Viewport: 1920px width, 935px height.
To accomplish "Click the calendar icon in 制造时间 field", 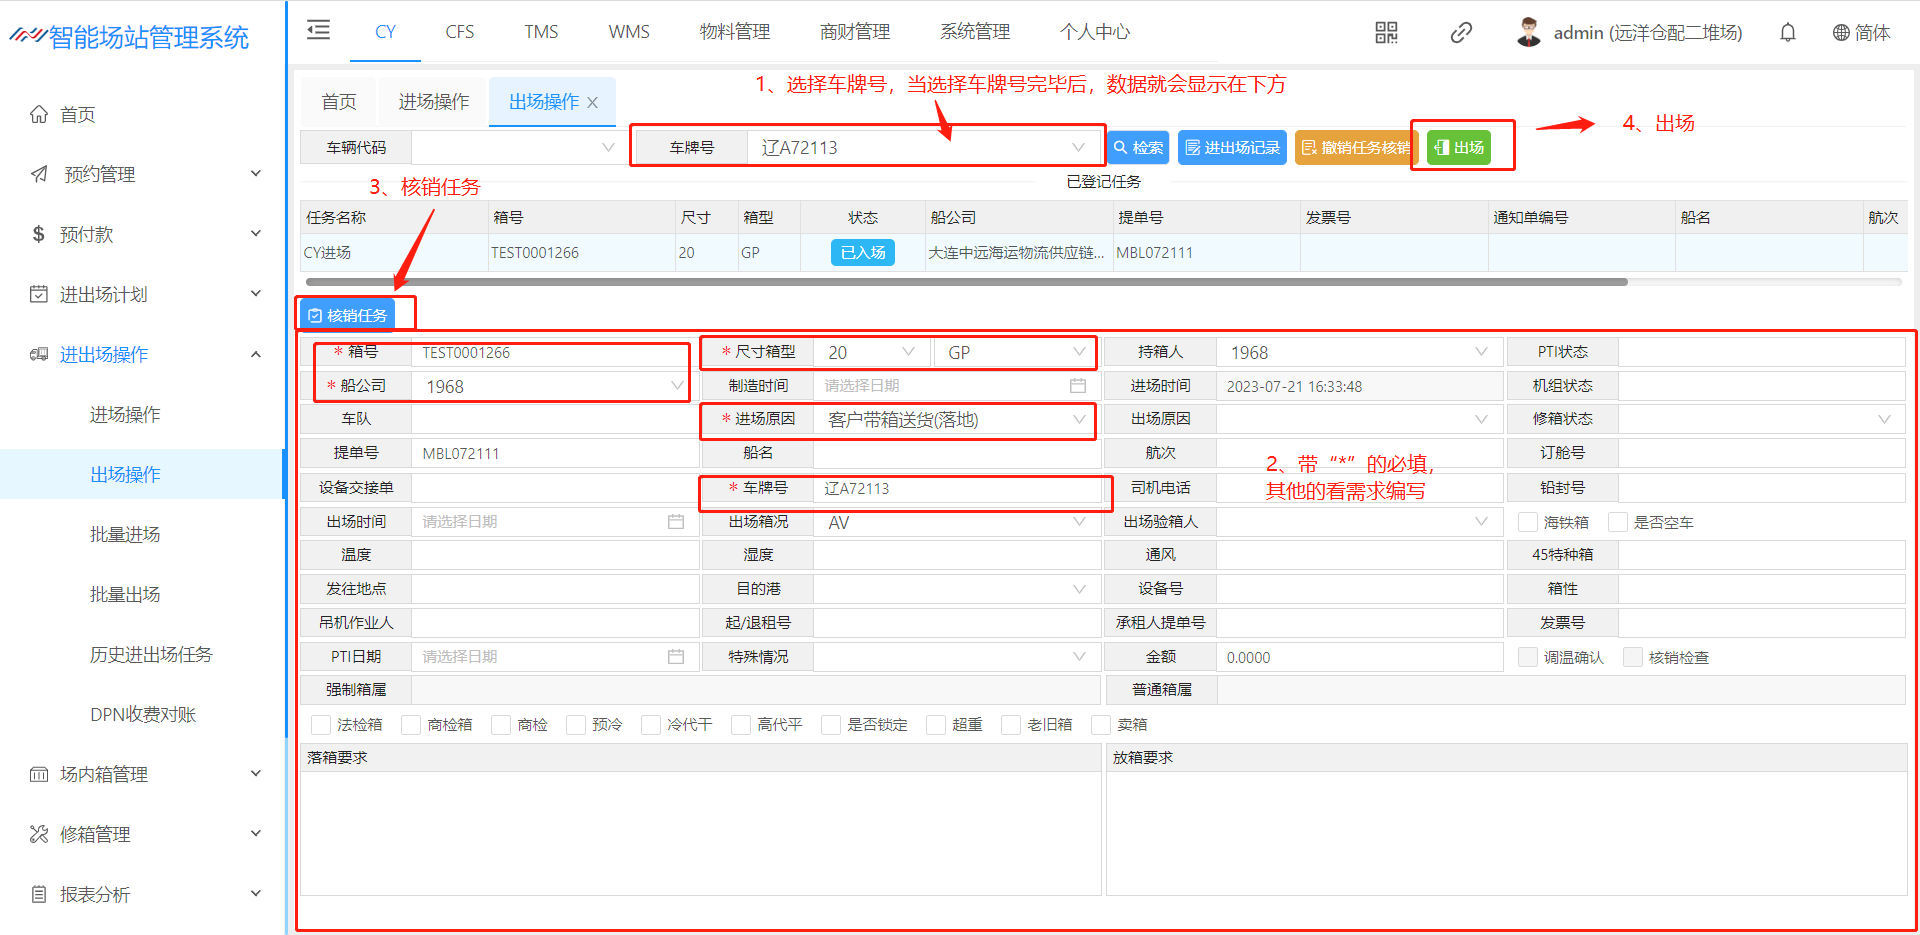I will (1078, 386).
